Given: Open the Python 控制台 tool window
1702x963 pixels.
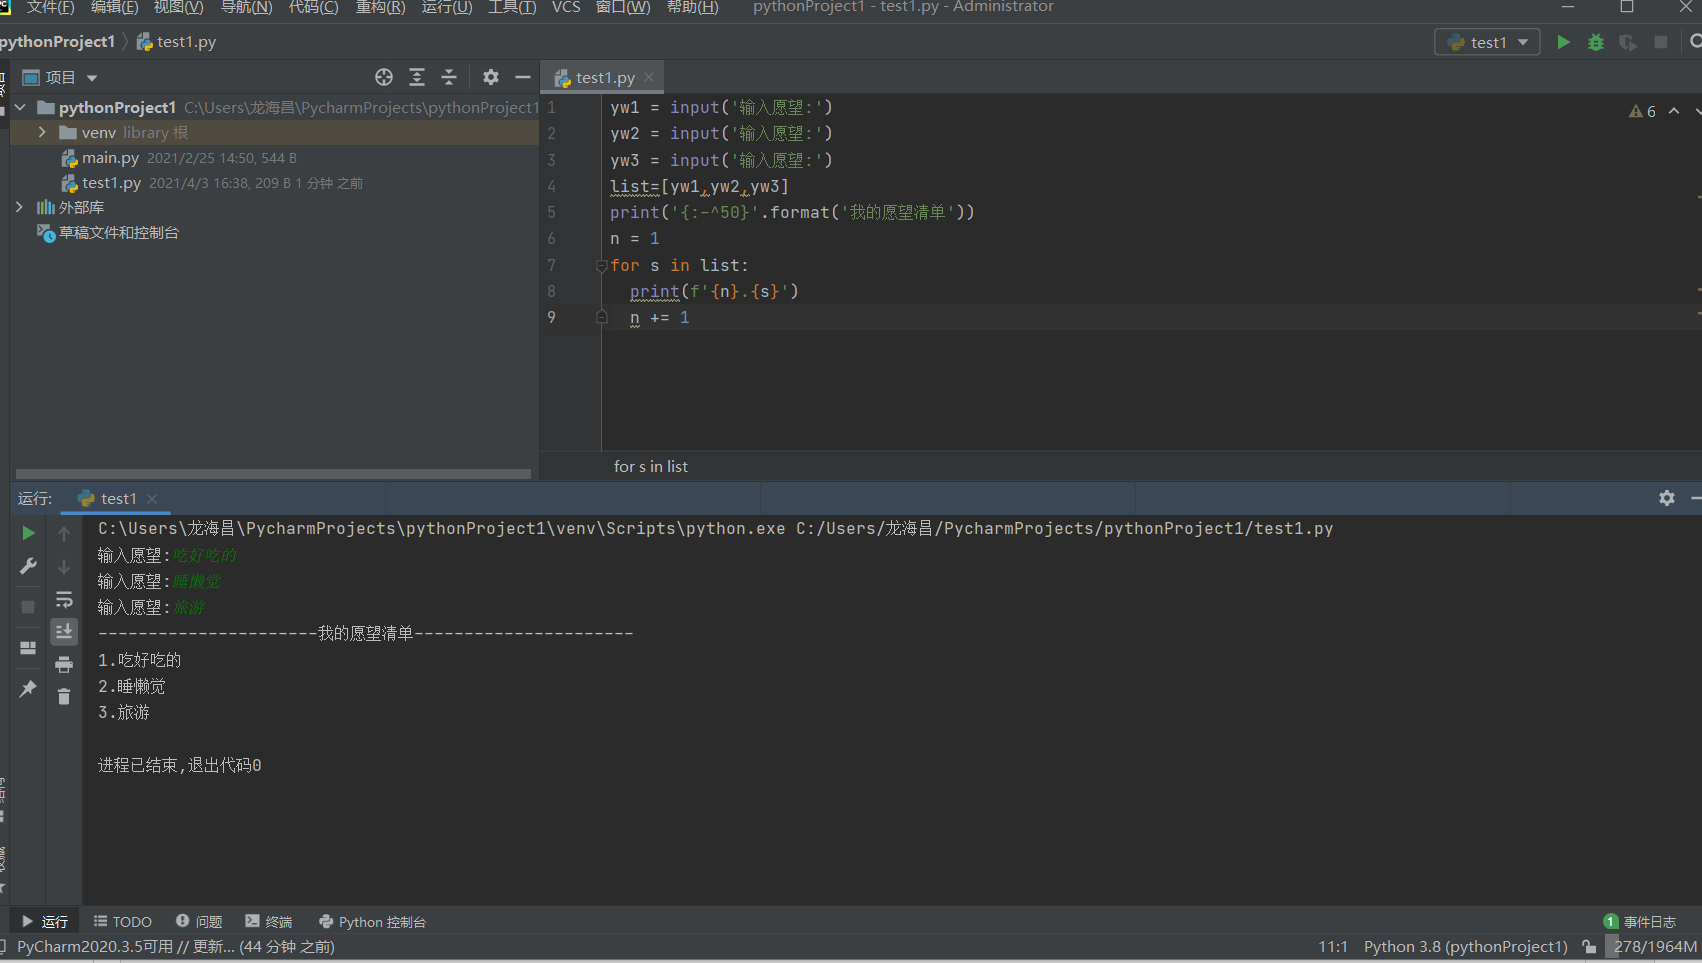Looking at the screenshot, I should point(372,921).
